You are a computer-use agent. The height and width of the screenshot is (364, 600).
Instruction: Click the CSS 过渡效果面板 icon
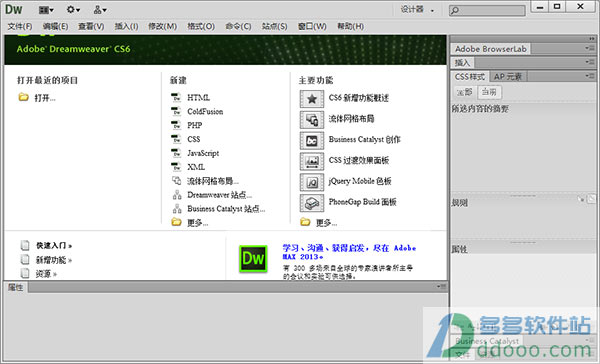312,162
